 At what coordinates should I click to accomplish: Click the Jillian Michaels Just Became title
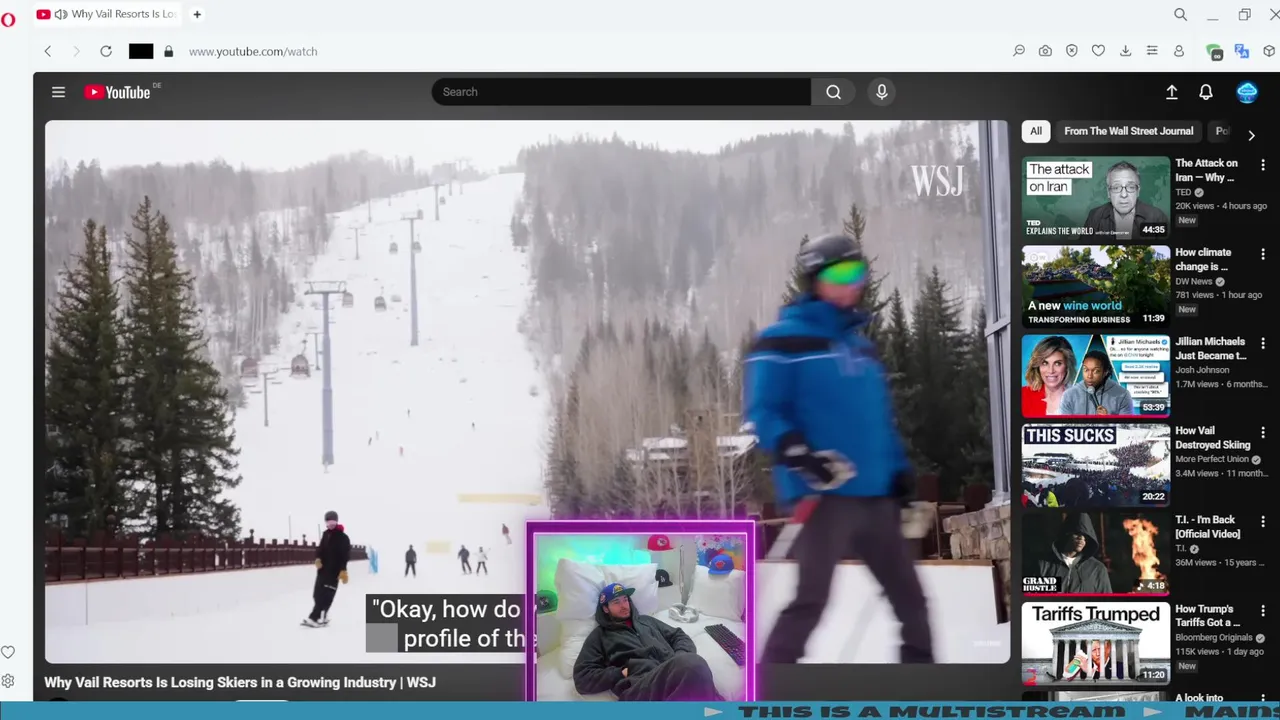(x=1211, y=348)
